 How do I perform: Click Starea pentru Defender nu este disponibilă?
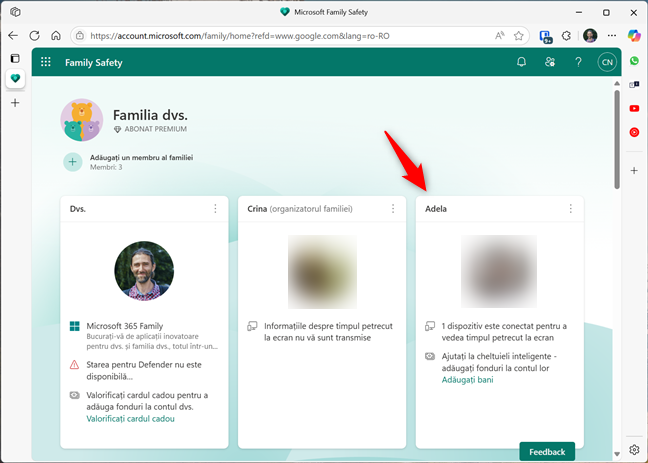(144, 370)
